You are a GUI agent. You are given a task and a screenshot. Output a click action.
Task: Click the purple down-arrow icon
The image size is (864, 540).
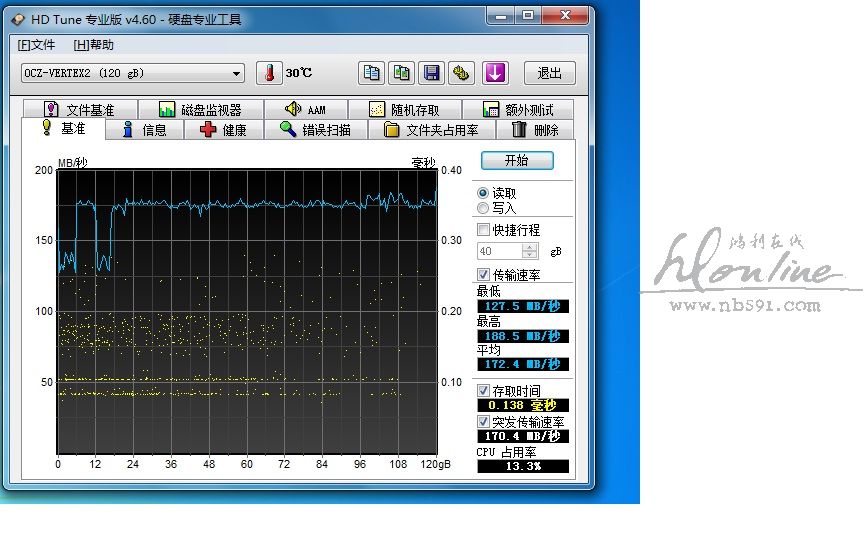(x=495, y=73)
